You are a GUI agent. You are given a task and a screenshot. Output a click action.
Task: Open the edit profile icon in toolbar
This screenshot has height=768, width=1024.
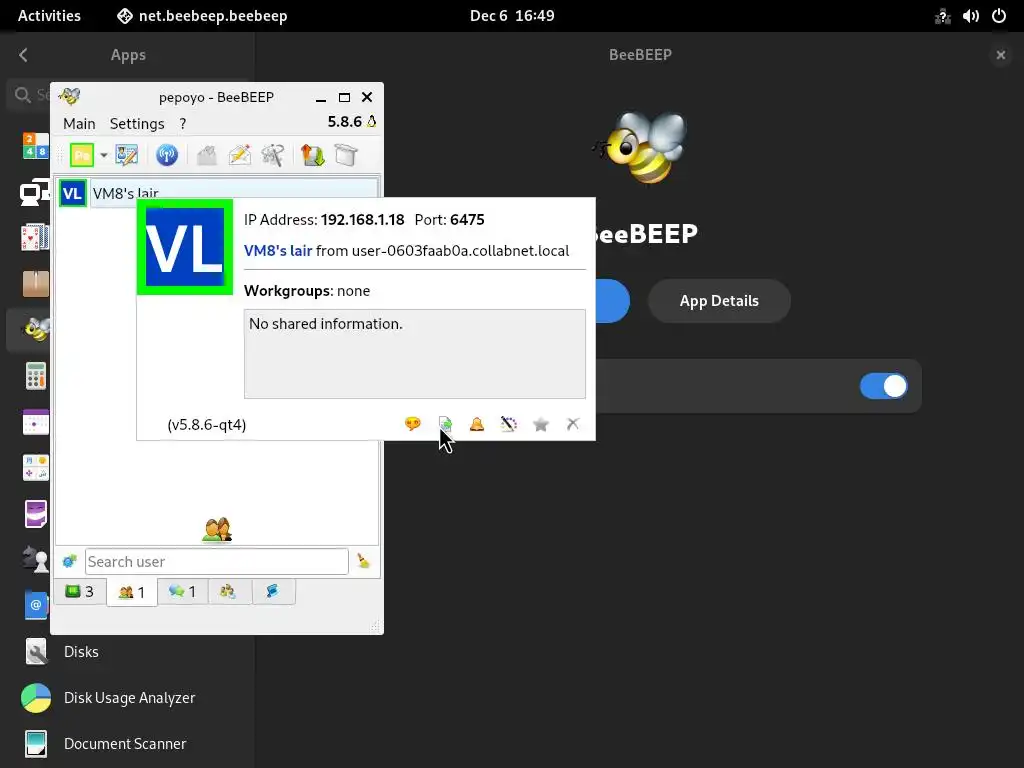pos(127,155)
